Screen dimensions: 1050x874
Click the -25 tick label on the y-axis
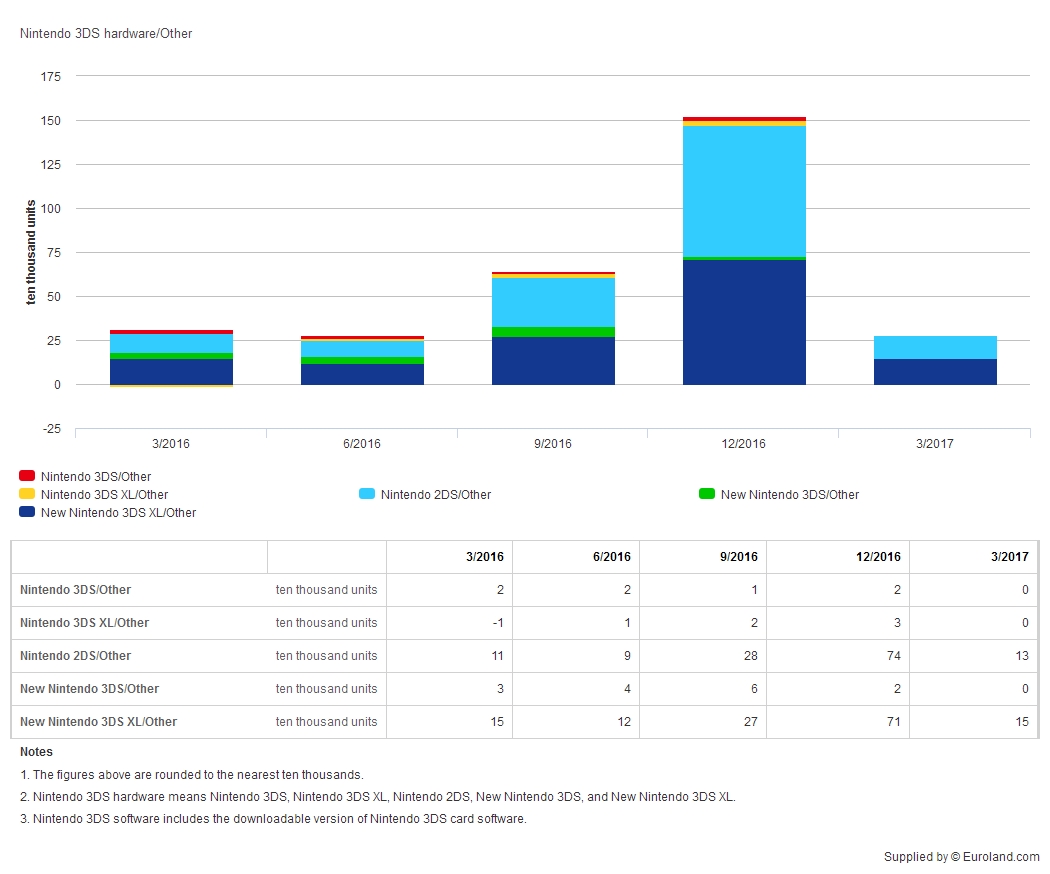pyautogui.click(x=52, y=429)
